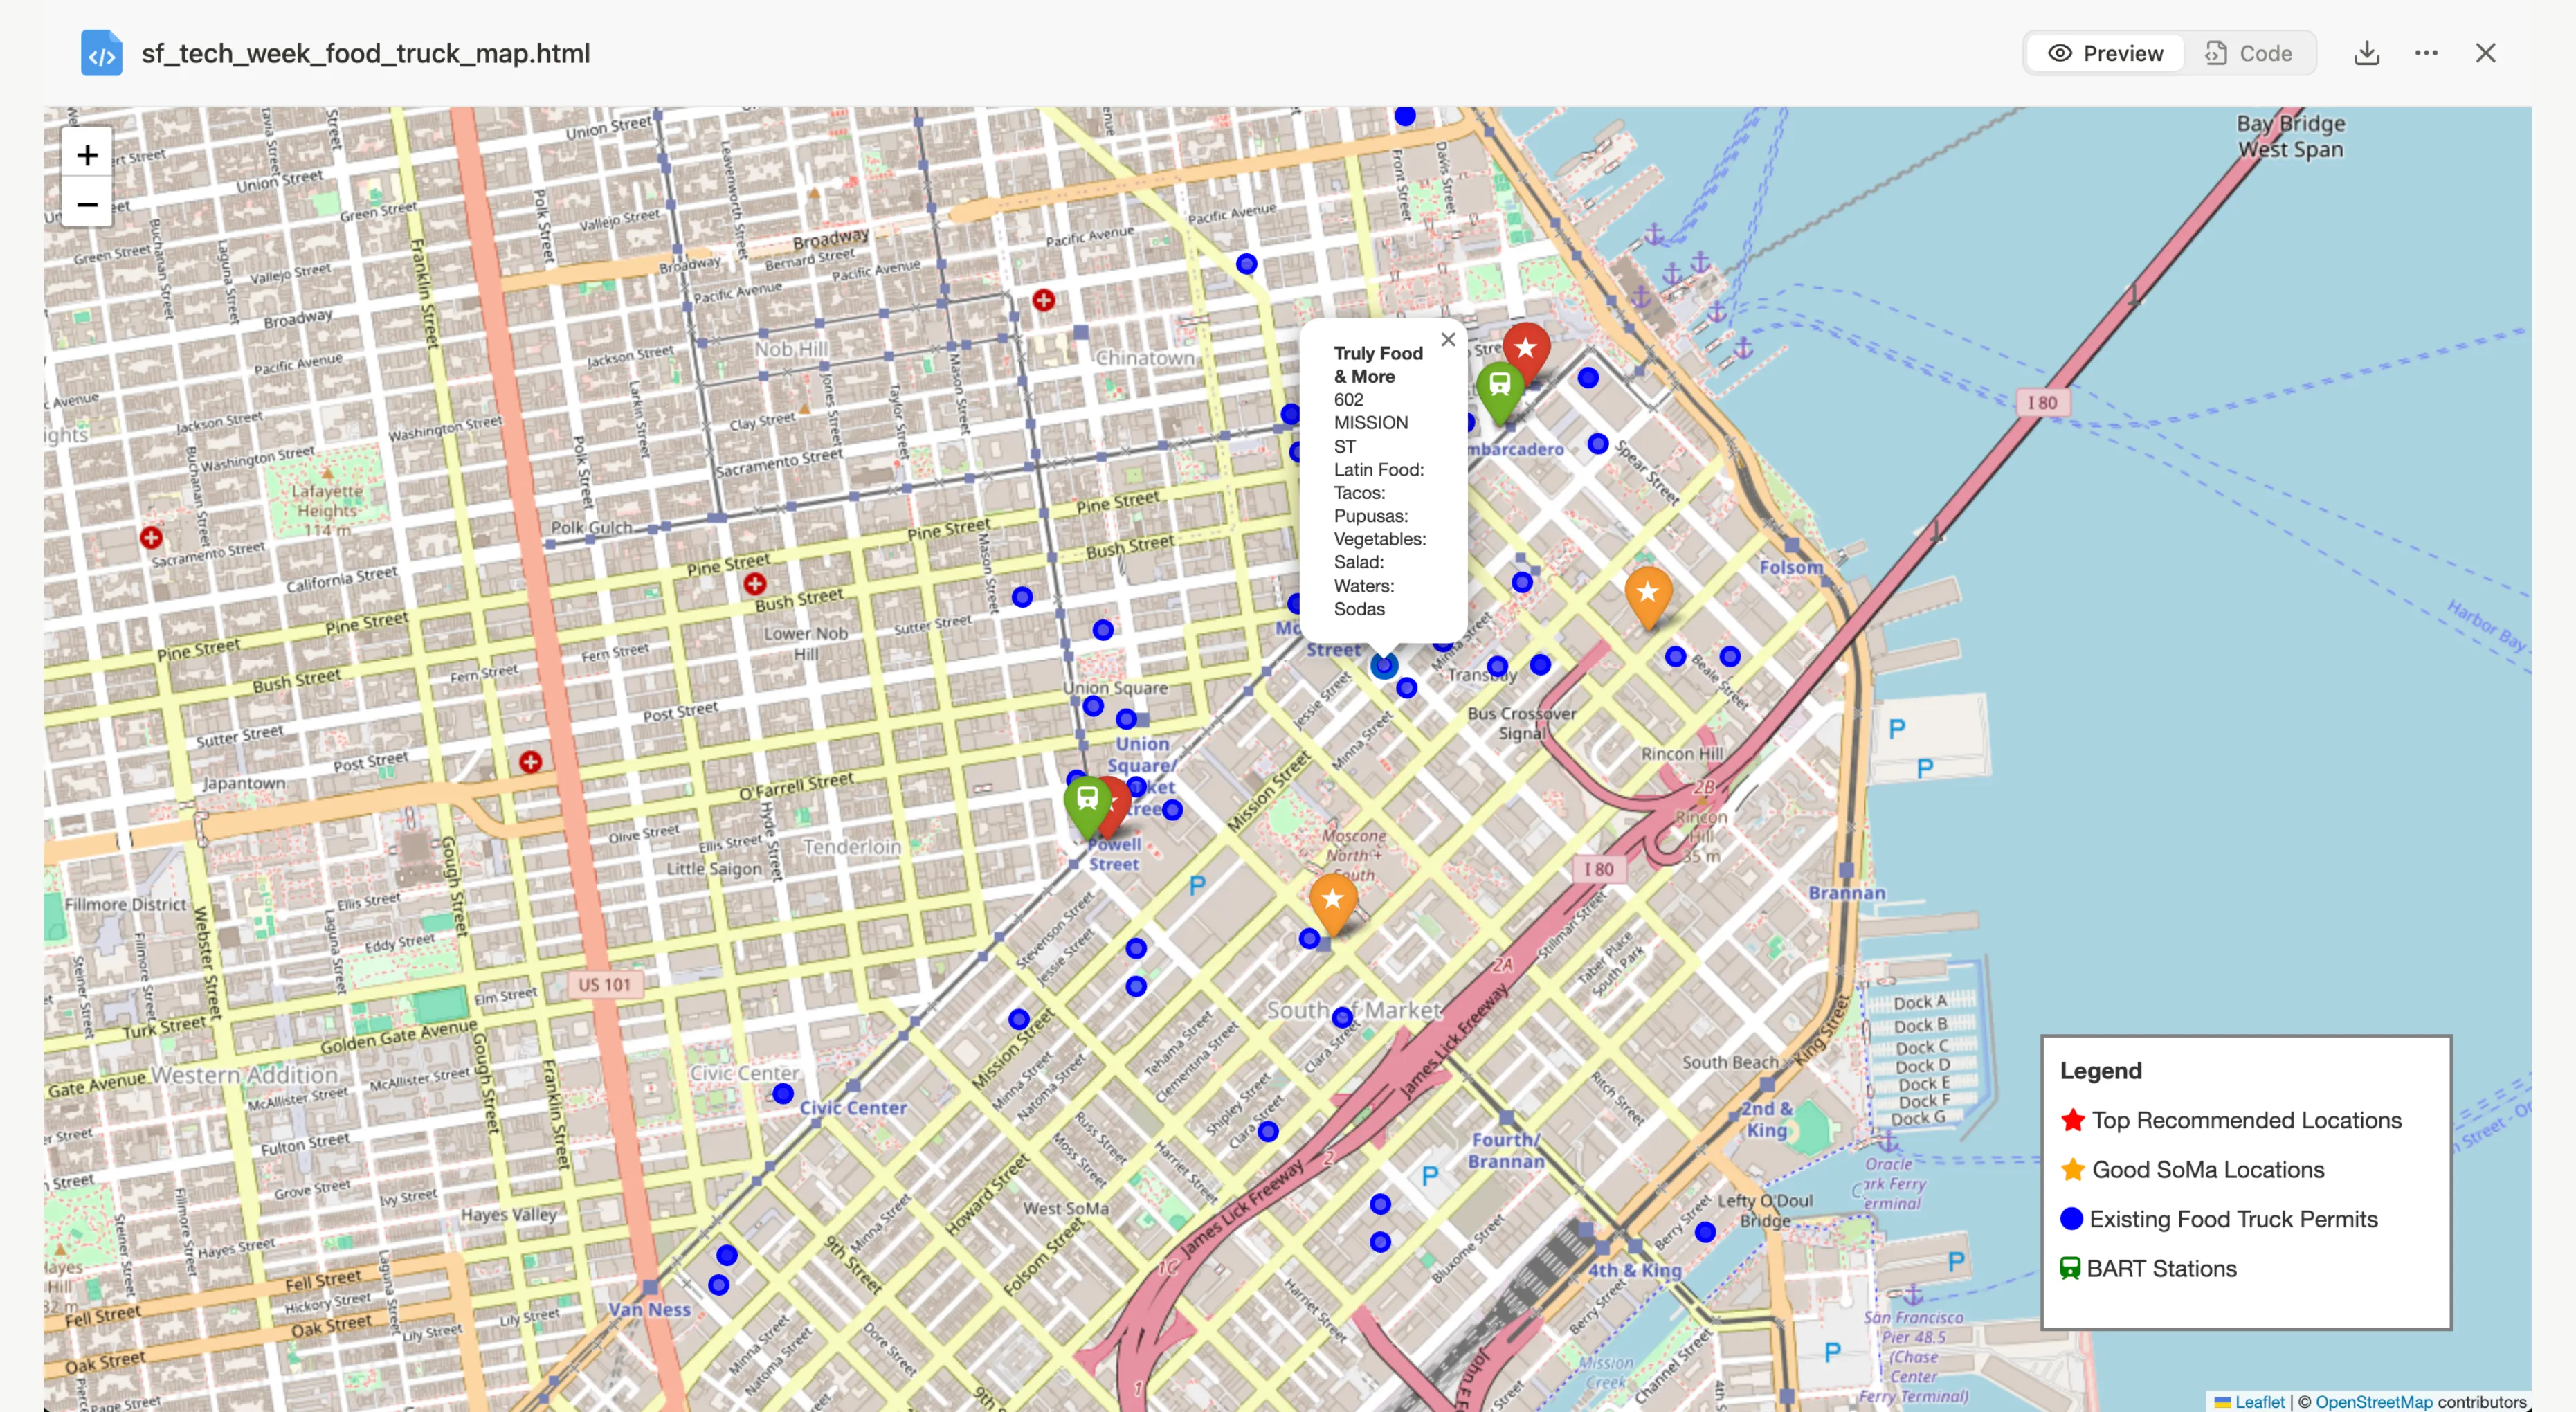Click blue permit dot at Civic Center
The width and height of the screenshot is (2576, 1412).
tap(783, 1094)
